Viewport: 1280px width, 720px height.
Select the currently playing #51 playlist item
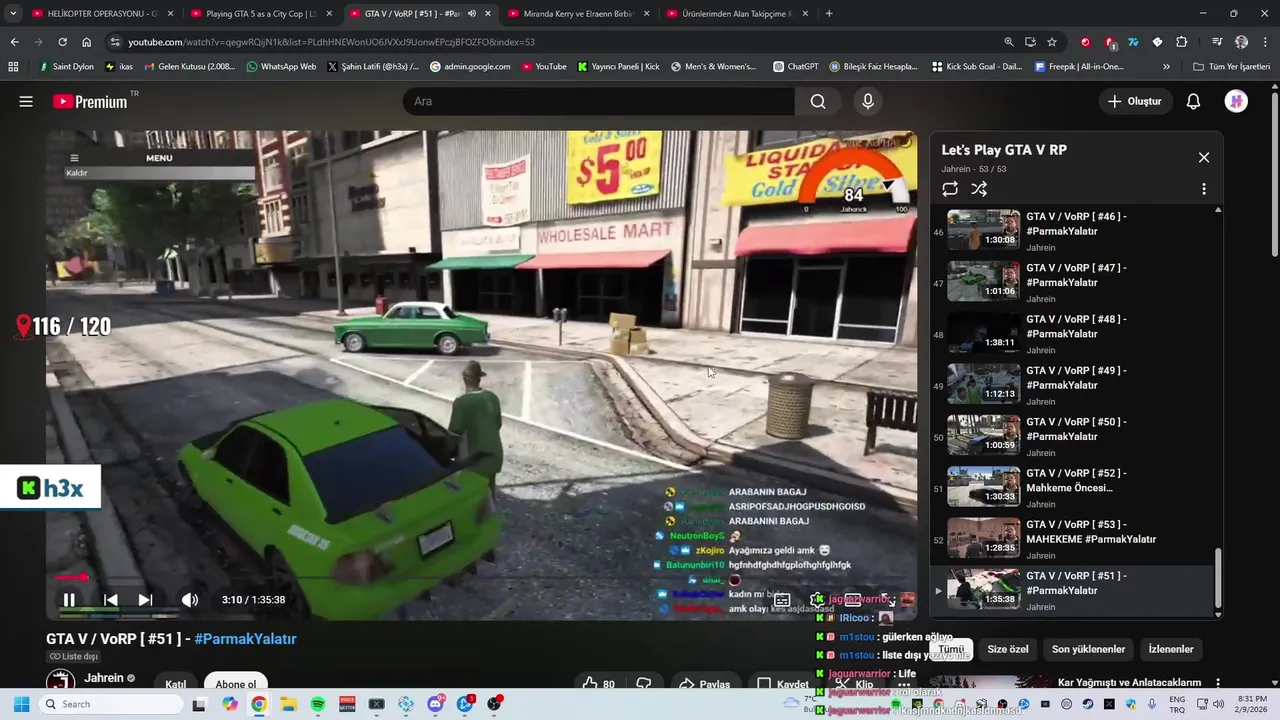1075,590
